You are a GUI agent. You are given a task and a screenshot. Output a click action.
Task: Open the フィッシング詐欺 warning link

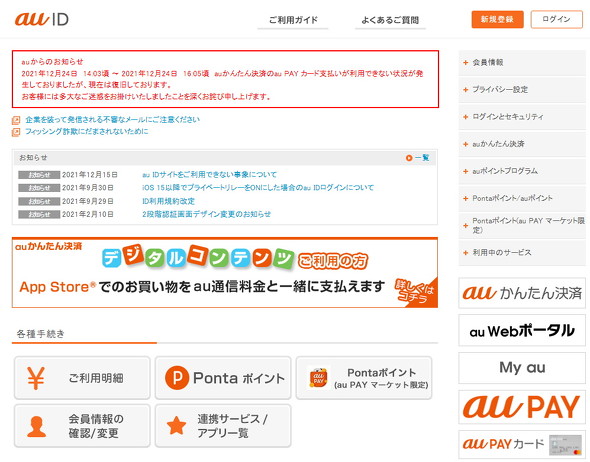pyautogui.click(x=87, y=131)
